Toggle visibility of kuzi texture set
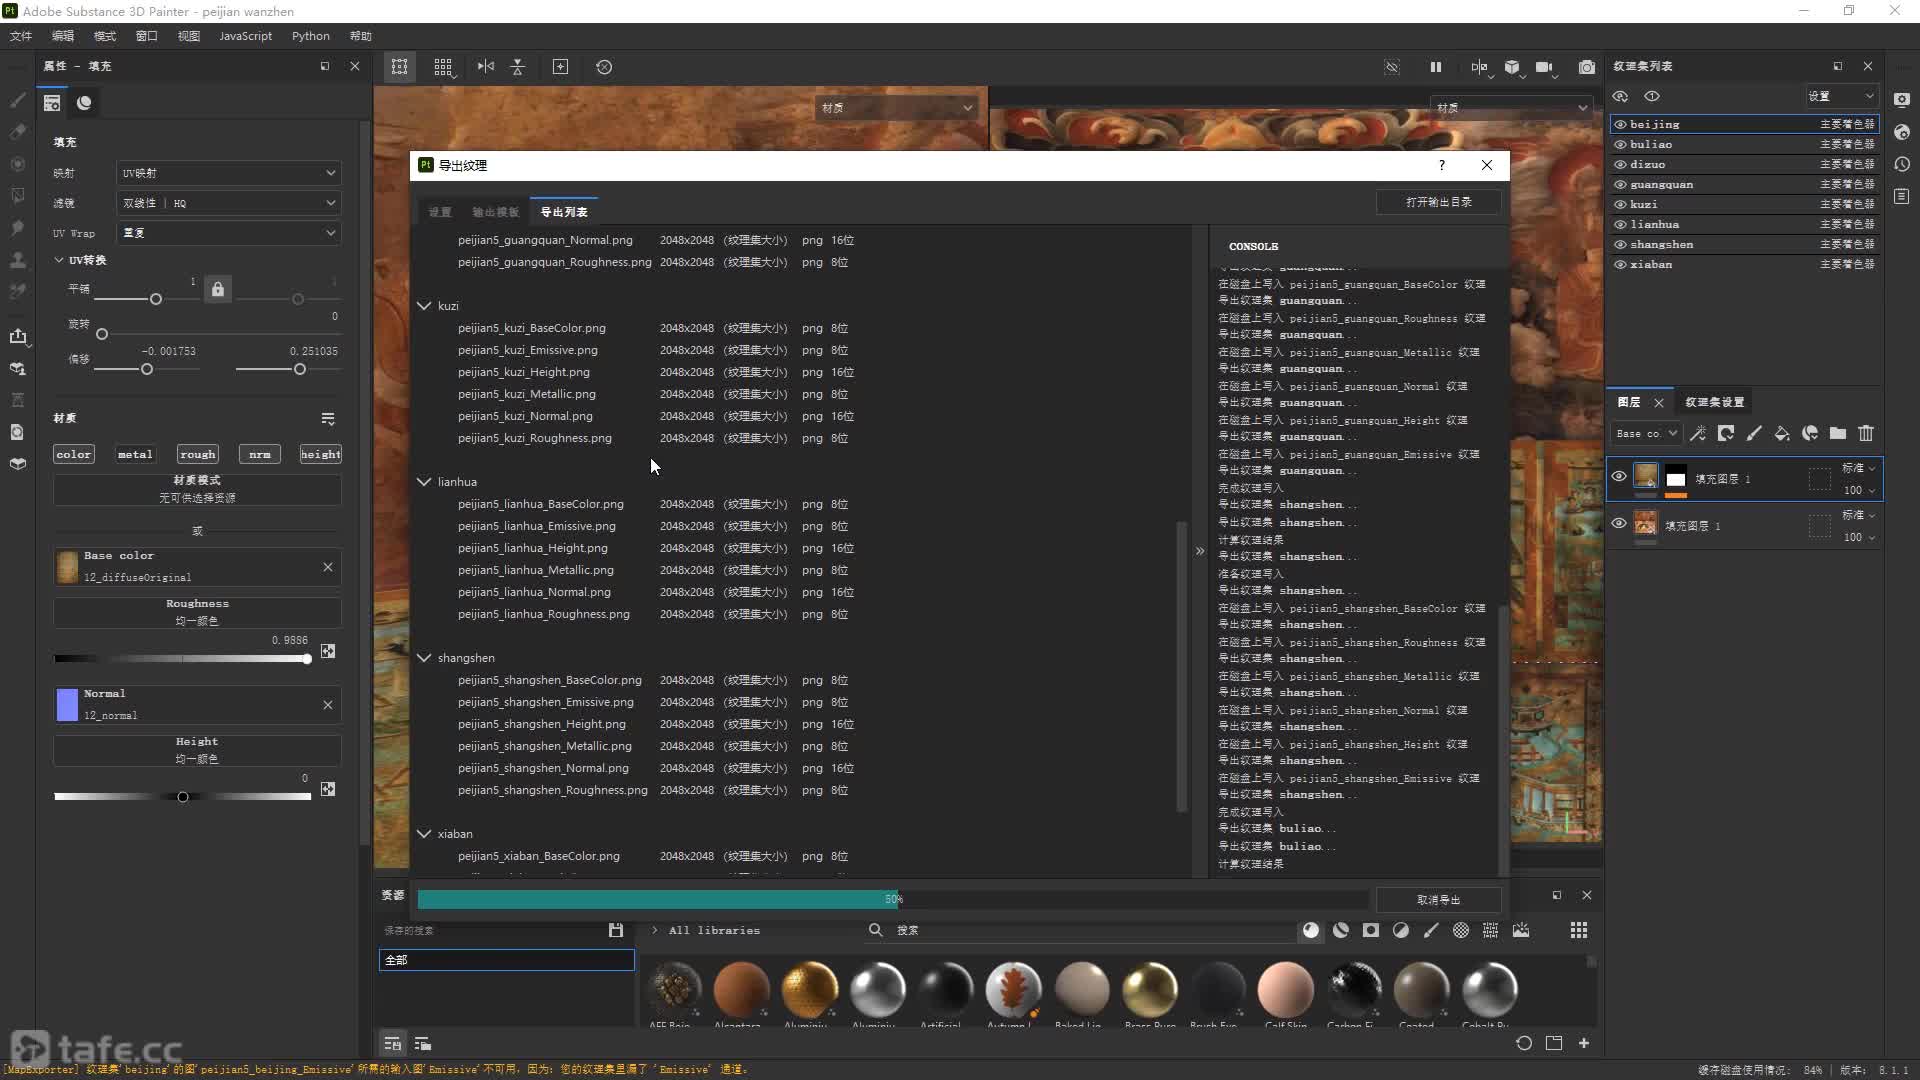The height and width of the screenshot is (1080, 1920). click(1620, 204)
